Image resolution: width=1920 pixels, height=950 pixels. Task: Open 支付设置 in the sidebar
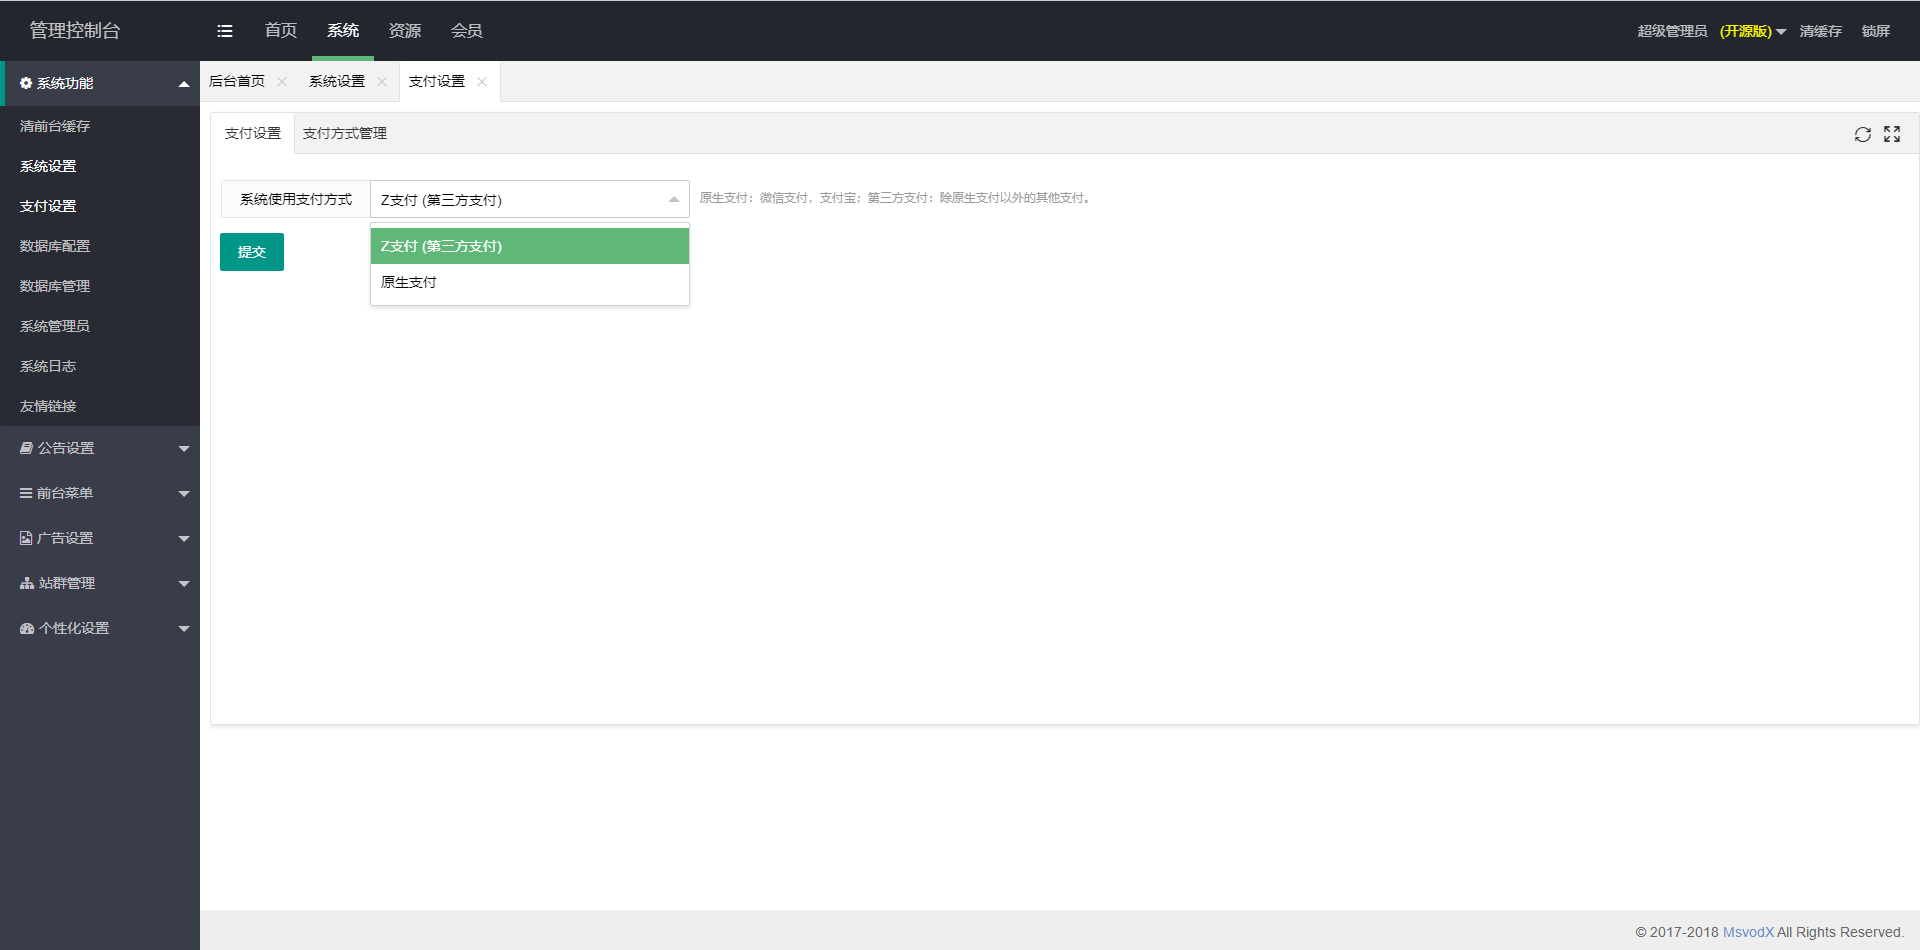point(48,206)
